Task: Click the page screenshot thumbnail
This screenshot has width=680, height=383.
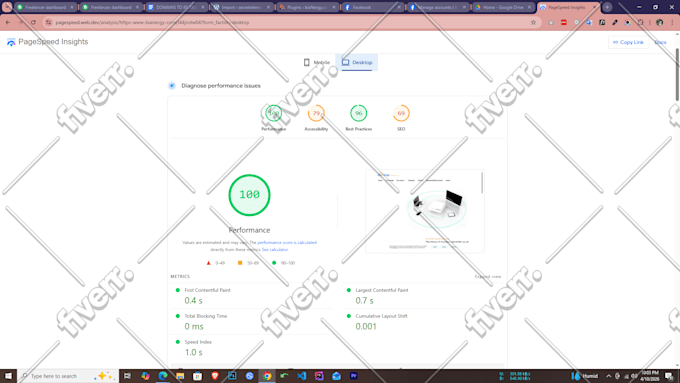Action: (425, 211)
